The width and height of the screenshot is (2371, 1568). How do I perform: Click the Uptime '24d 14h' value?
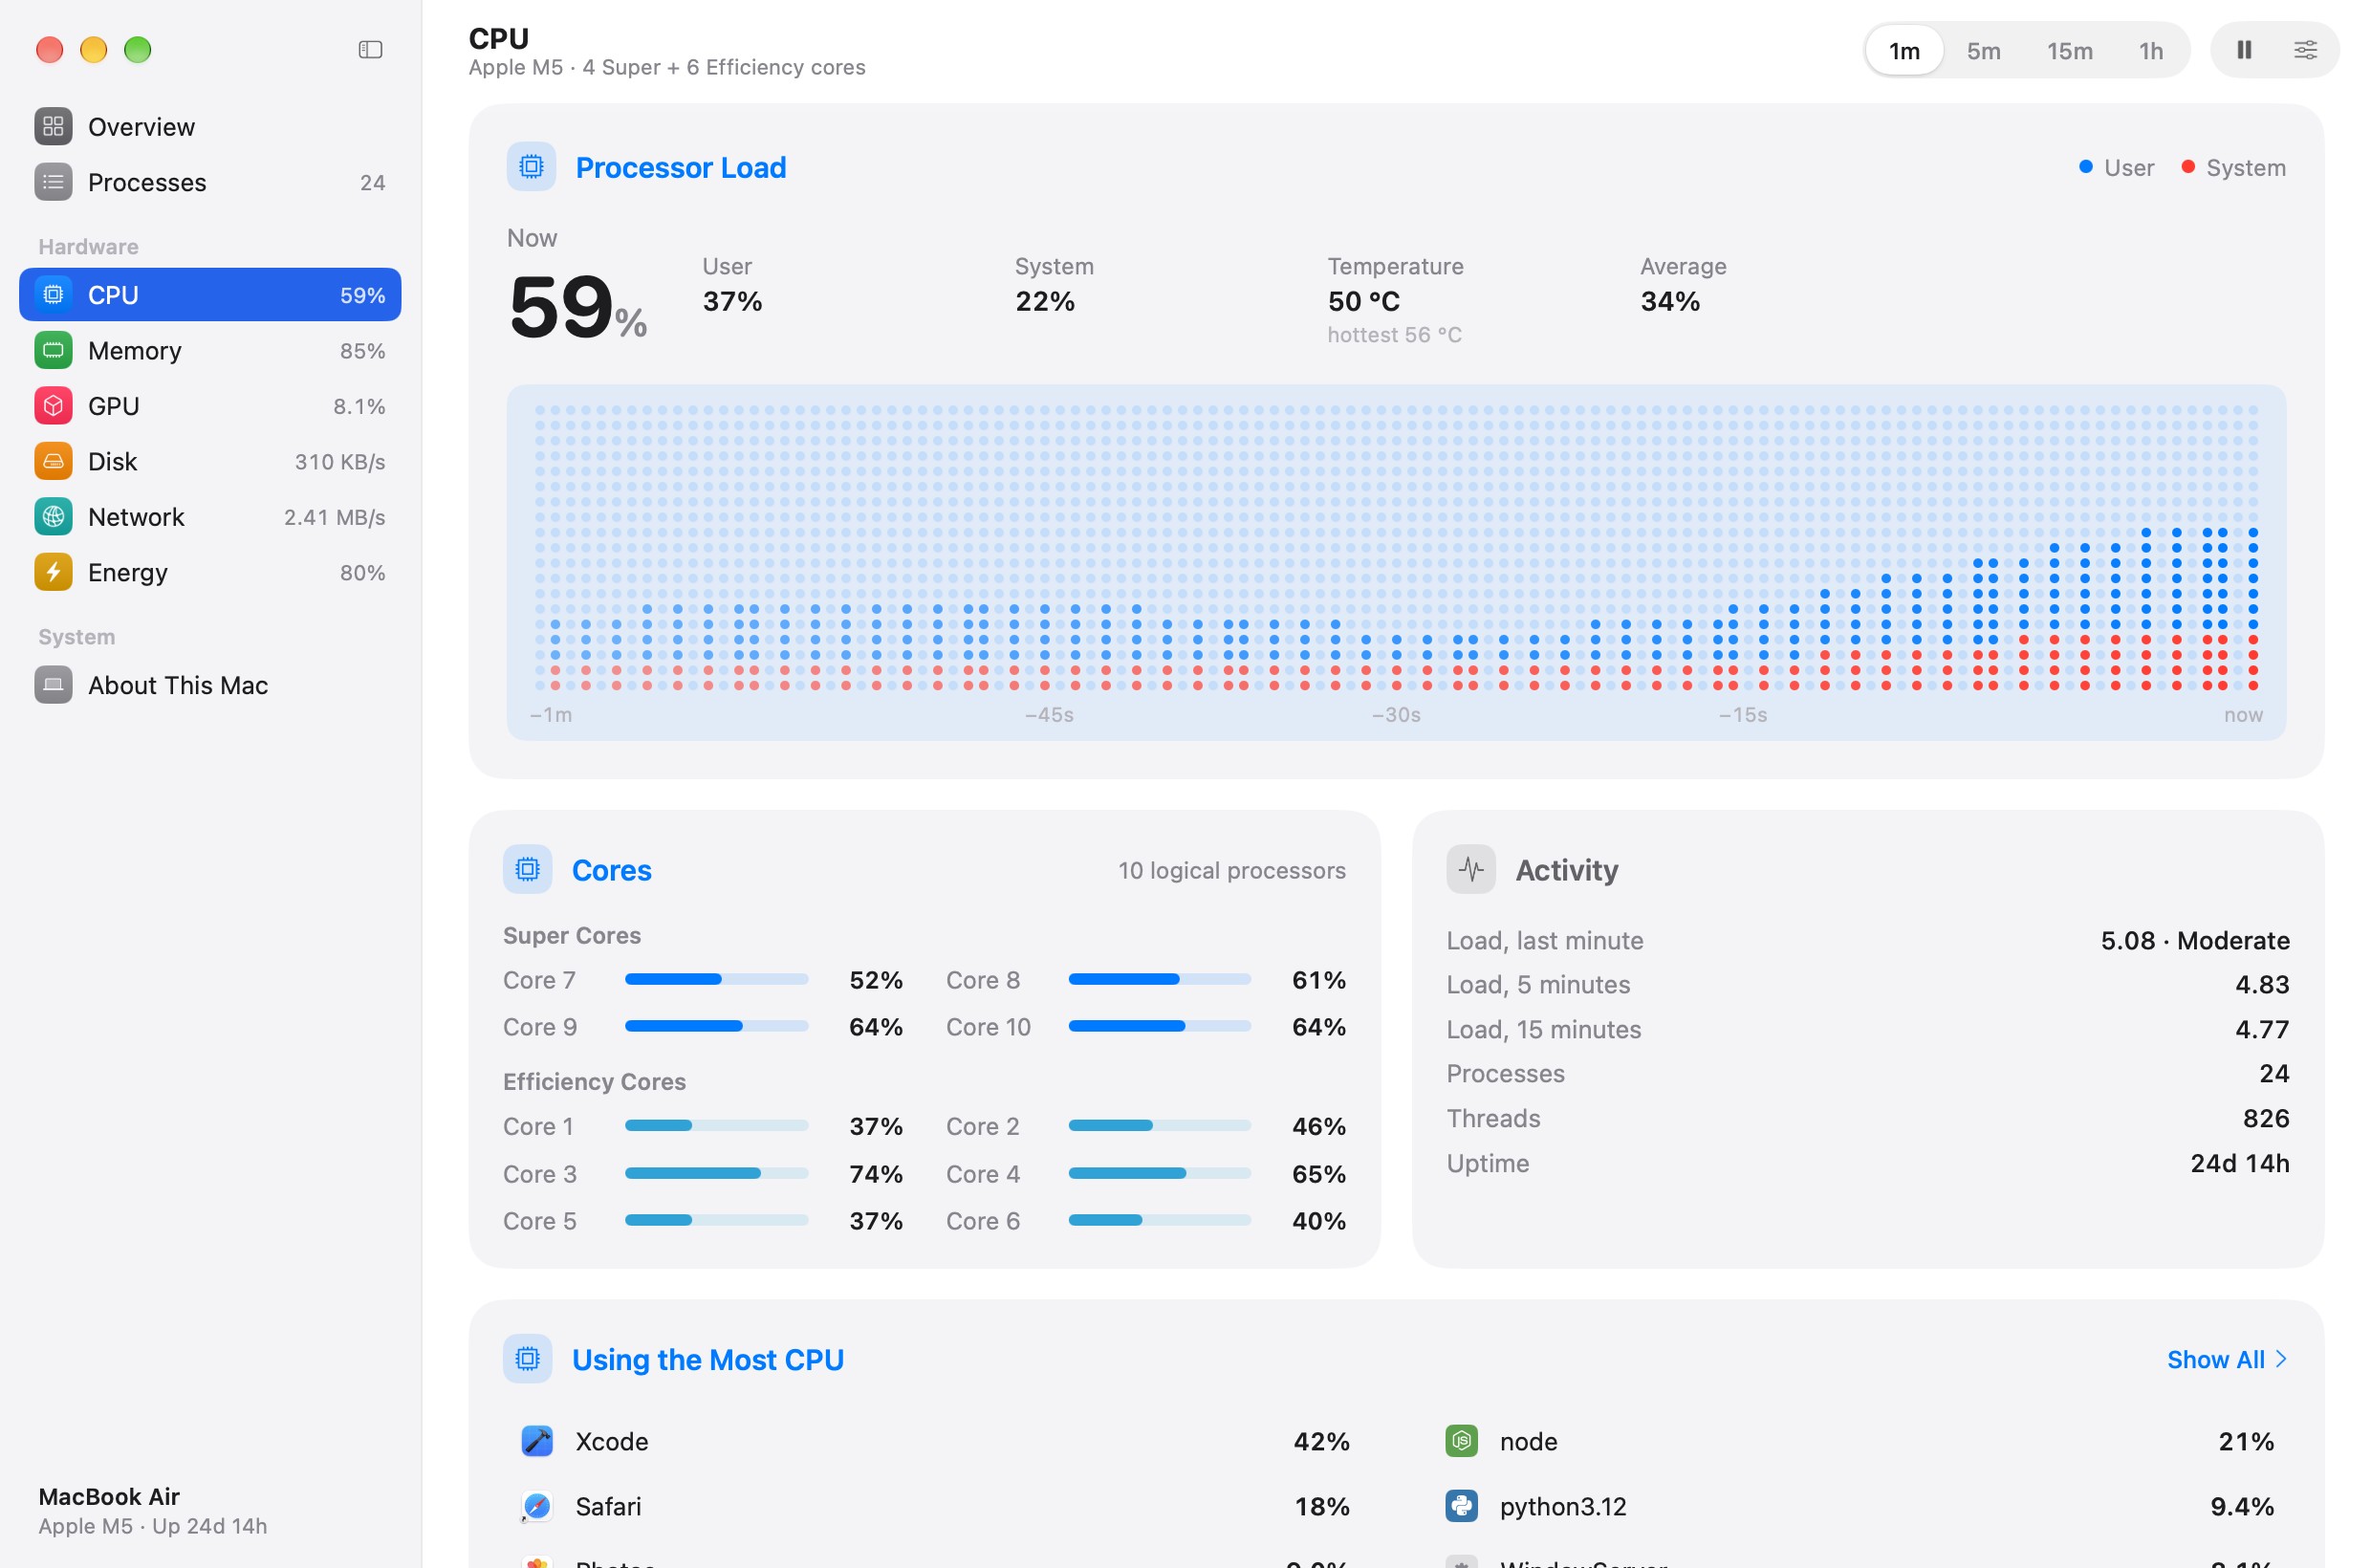click(x=2239, y=1163)
